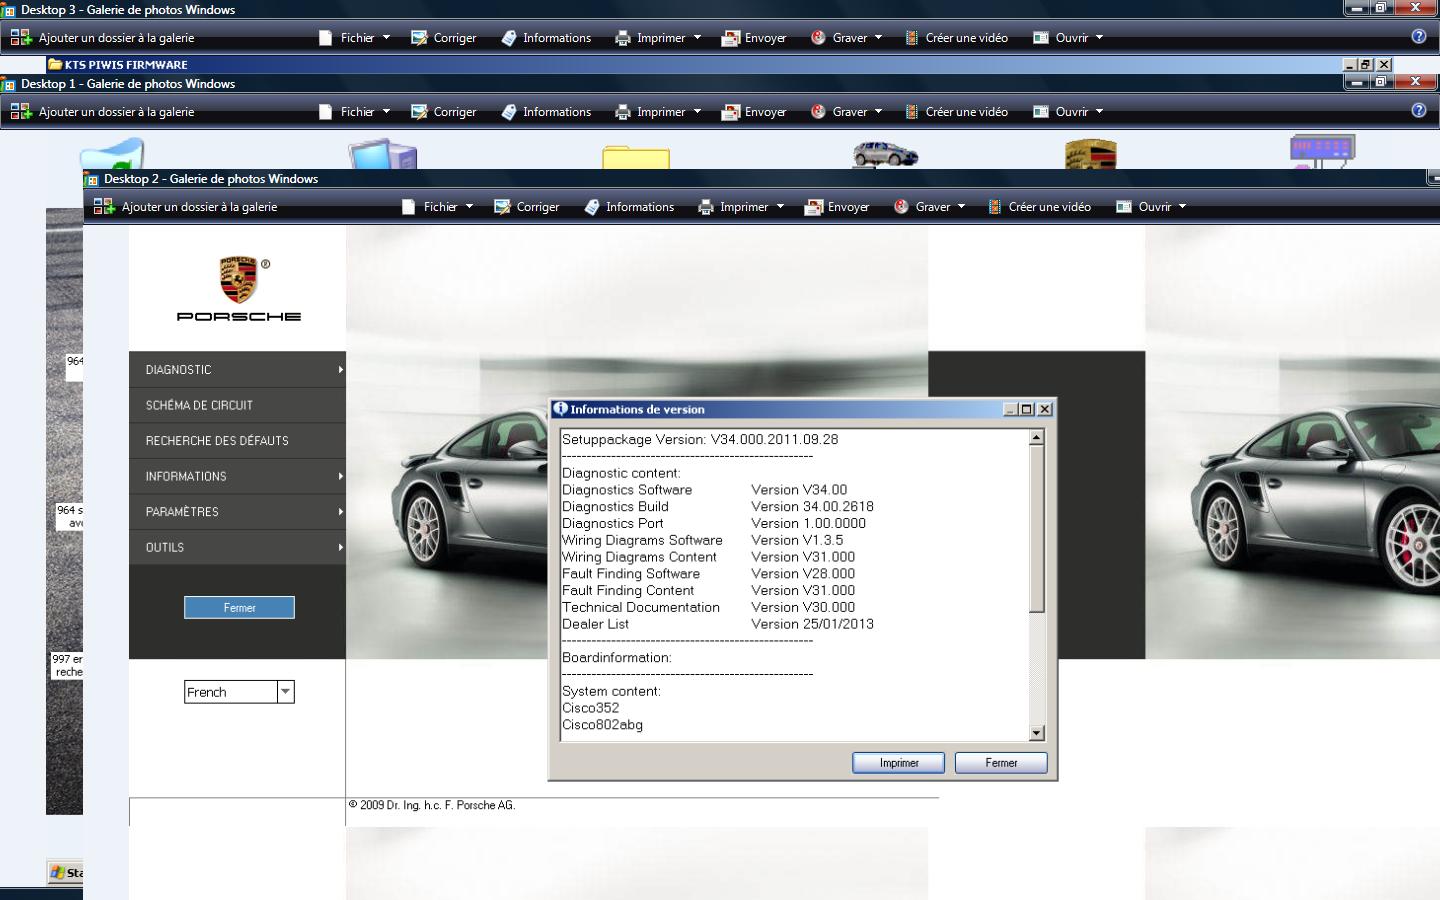Open Informations in the Desktop 3 toolbar
This screenshot has width=1440, height=900.
click(546, 38)
